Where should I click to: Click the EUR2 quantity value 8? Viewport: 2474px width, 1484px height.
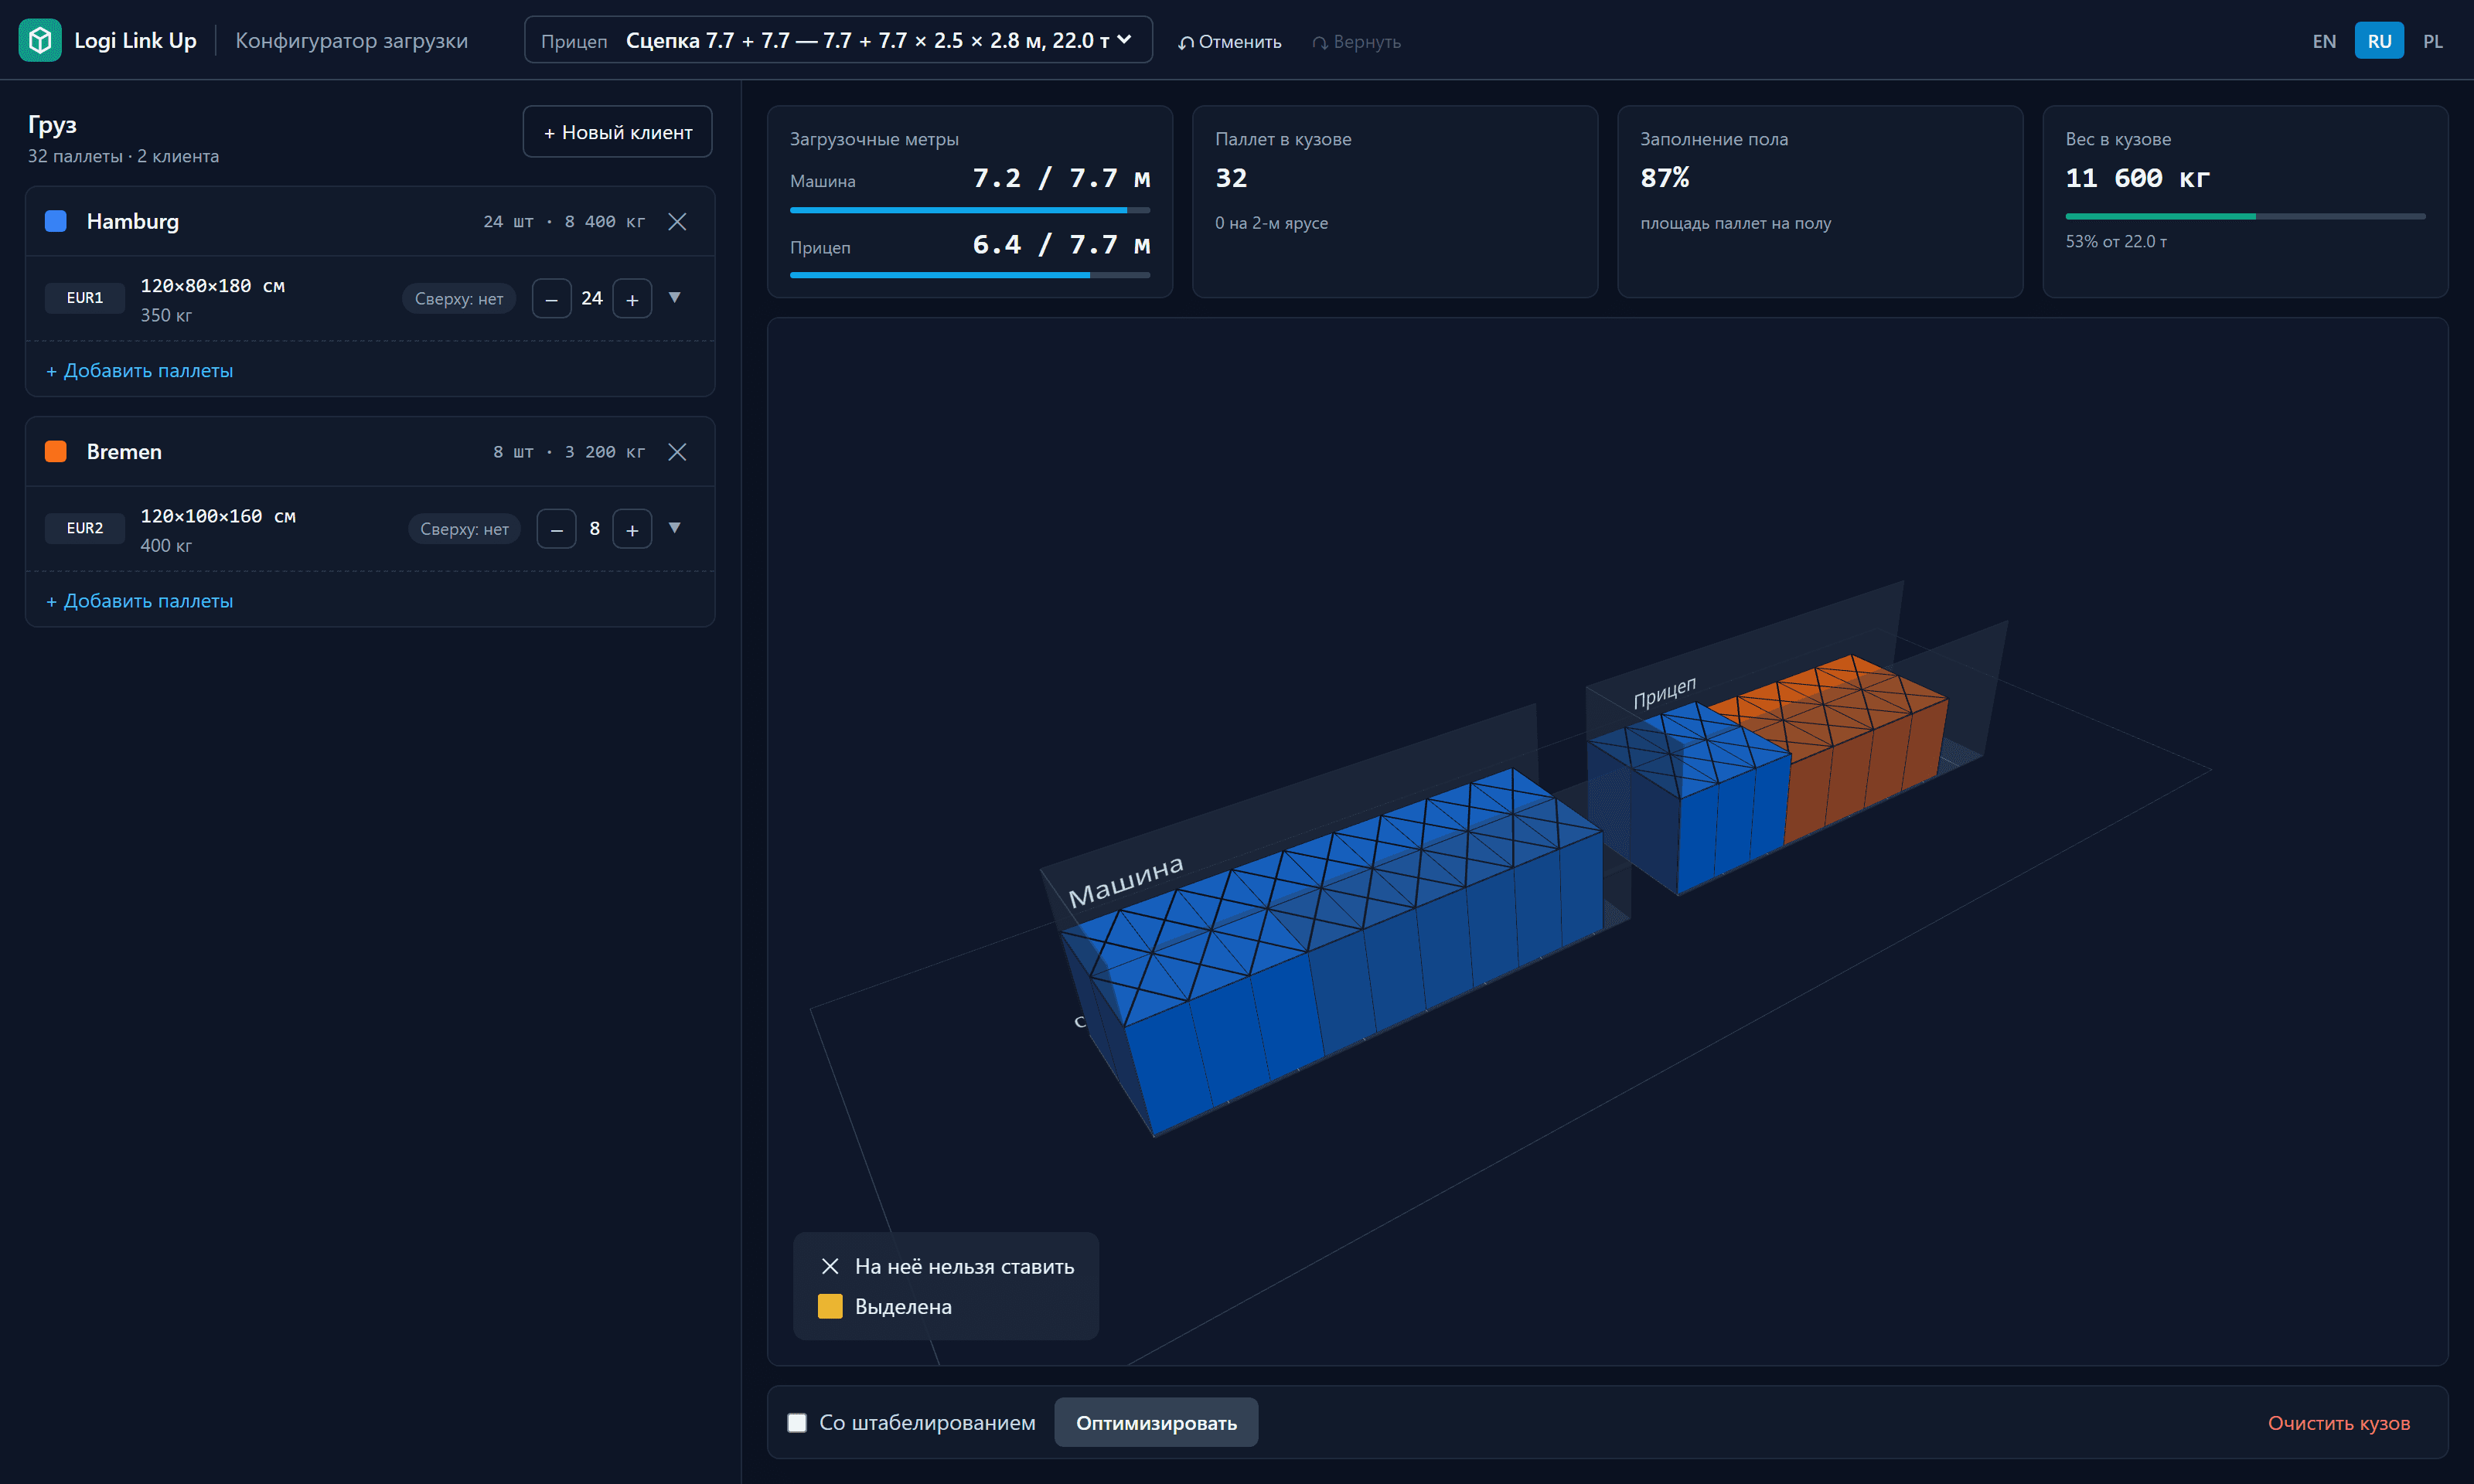pos(595,528)
